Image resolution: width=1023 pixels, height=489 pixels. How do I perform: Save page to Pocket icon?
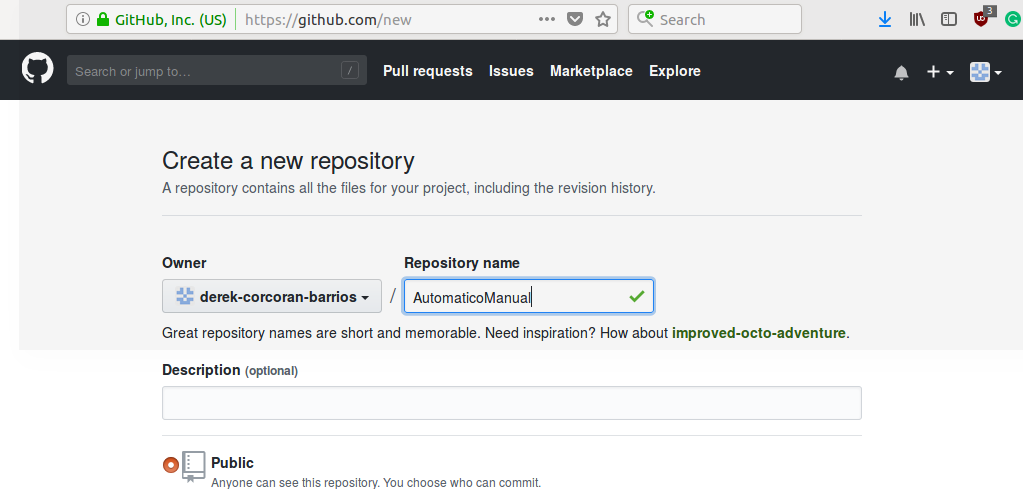[575, 19]
